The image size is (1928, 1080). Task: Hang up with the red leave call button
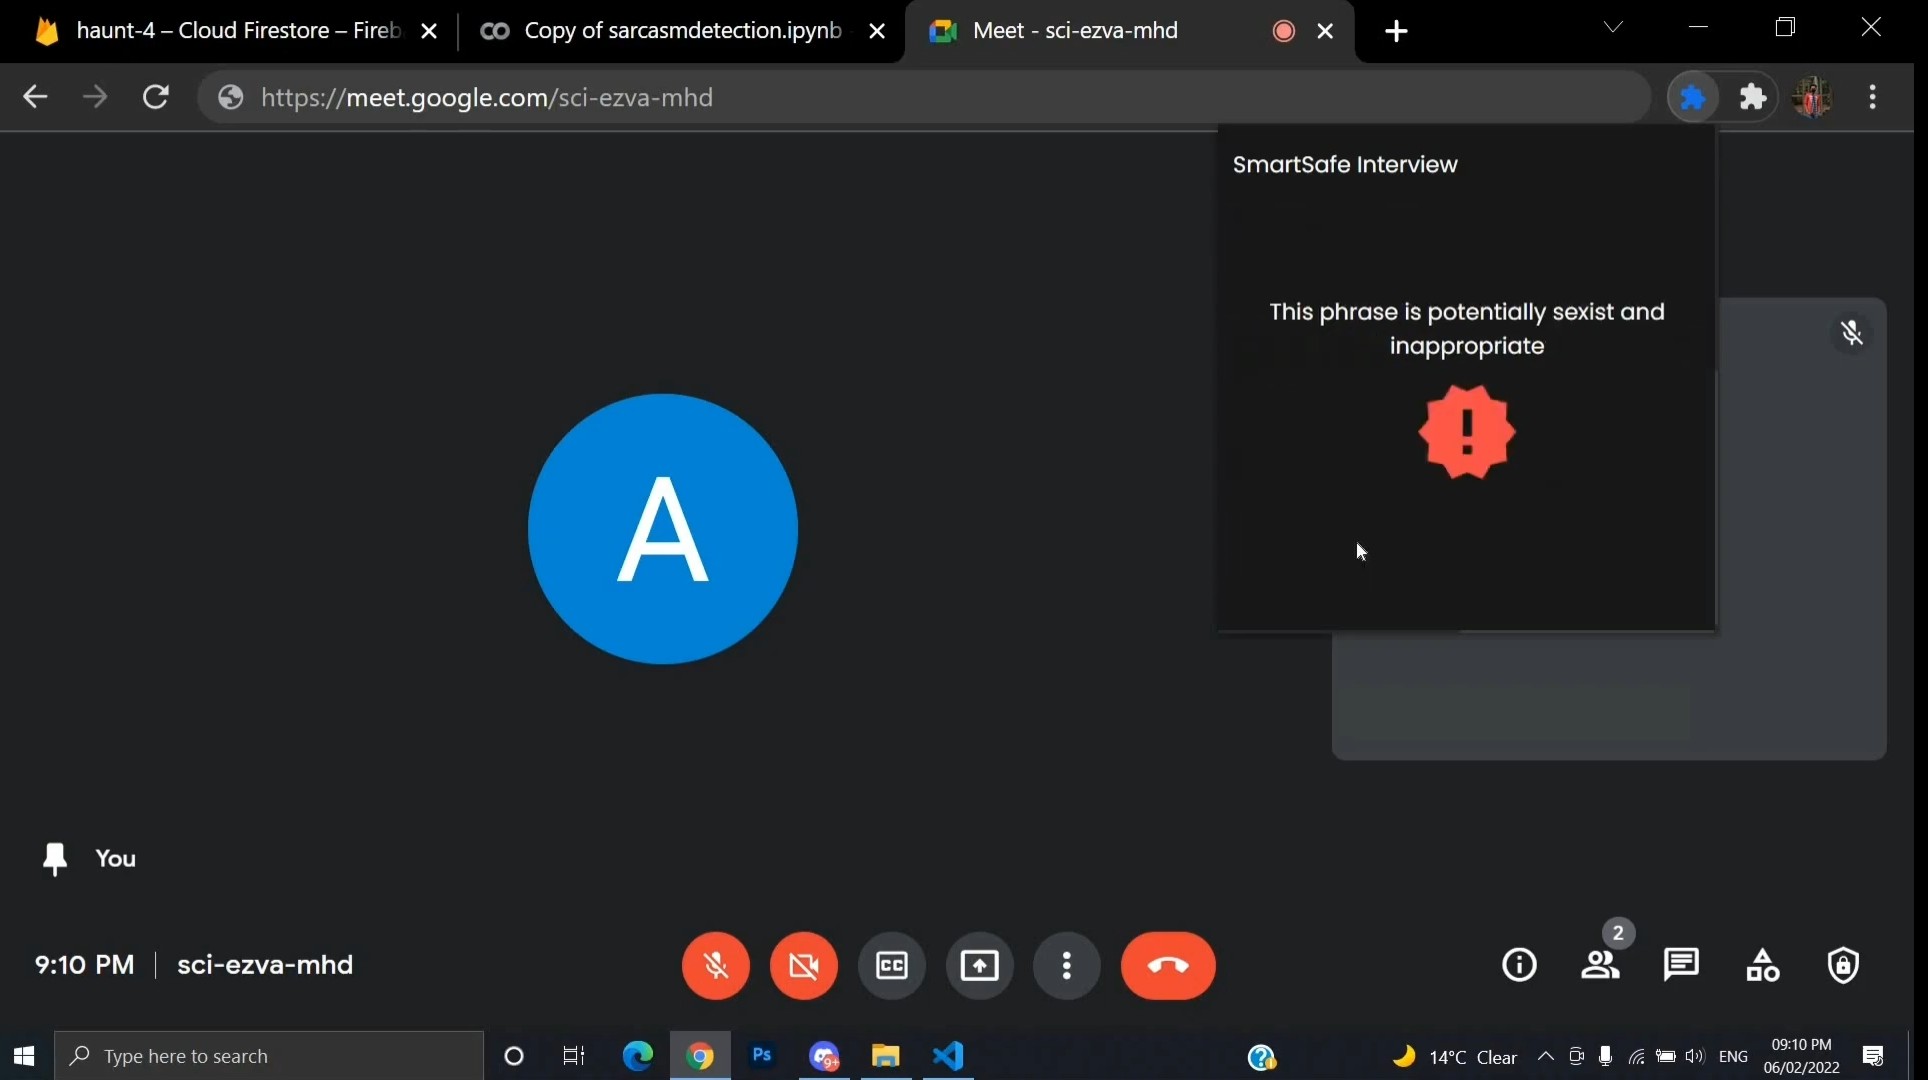click(x=1168, y=966)
